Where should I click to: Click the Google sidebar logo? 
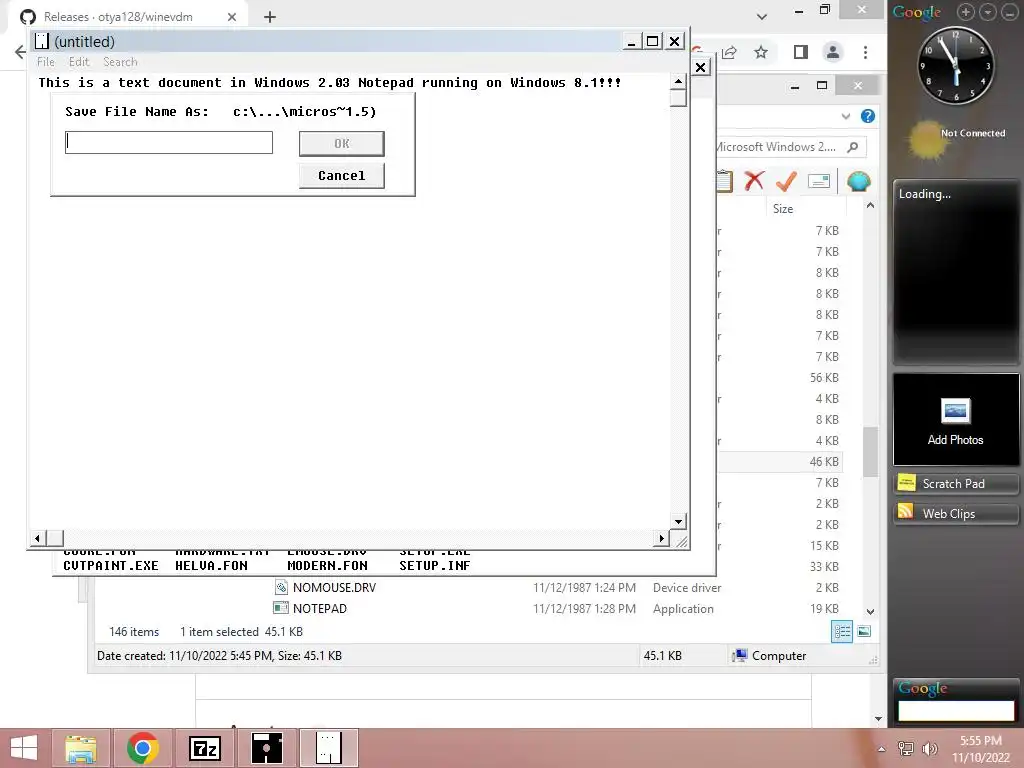(x=917, y=12)
